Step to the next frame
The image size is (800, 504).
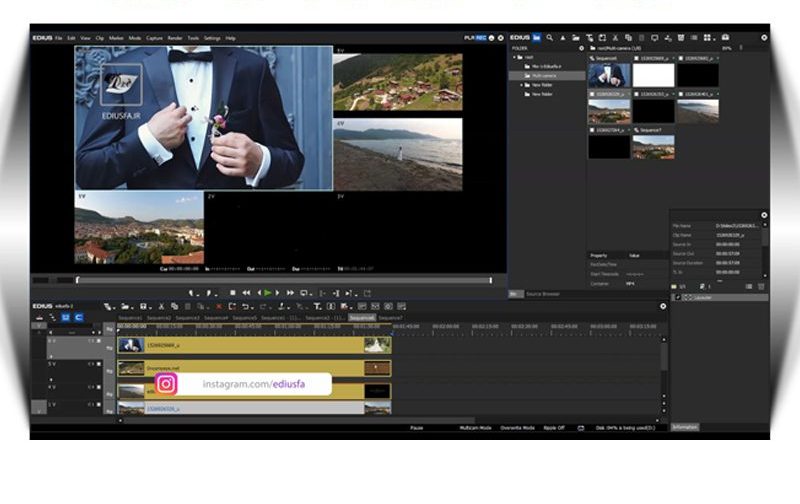click(x=278, y=293)
